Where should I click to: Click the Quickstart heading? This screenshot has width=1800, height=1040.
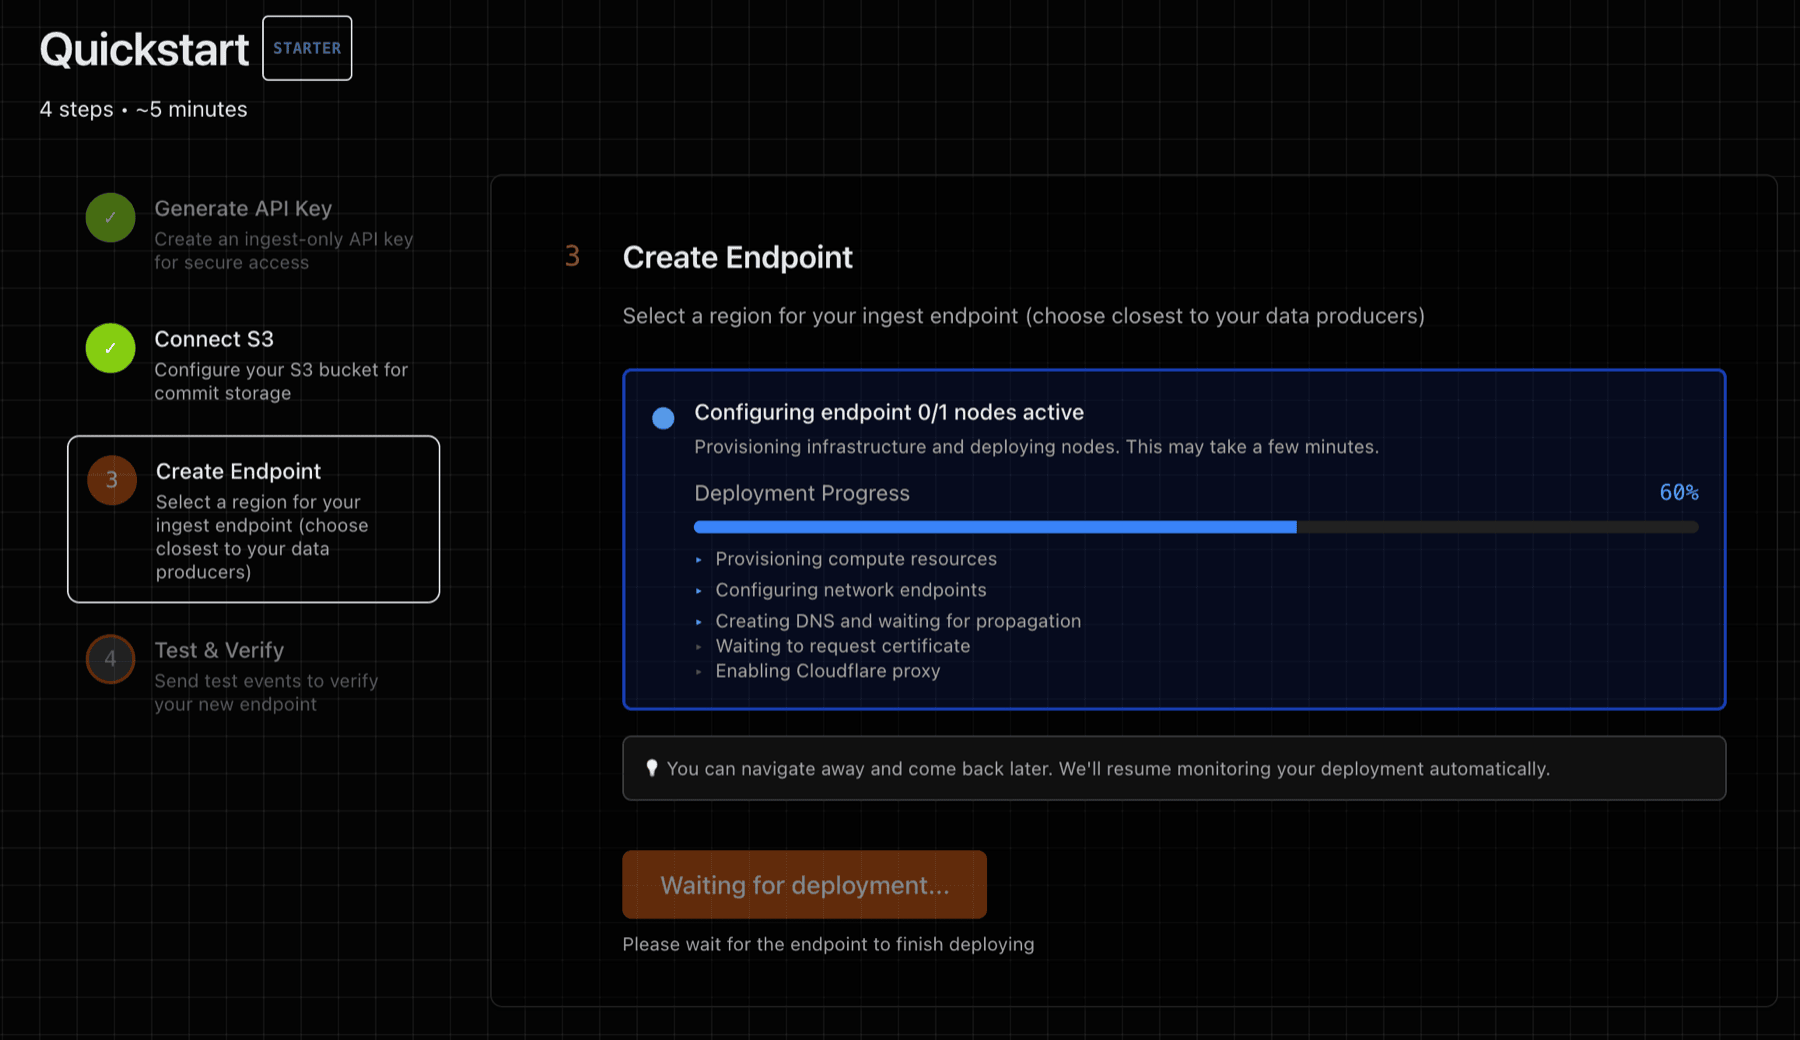pos(143,48)
